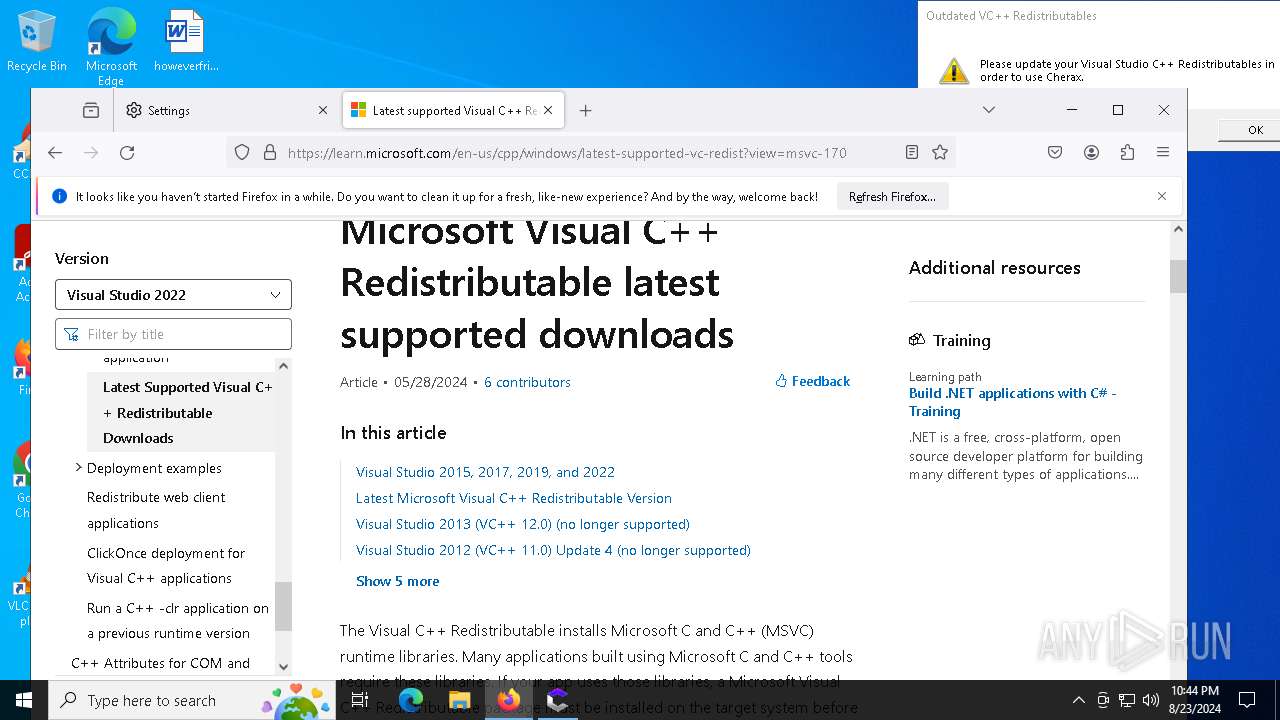1280x720 pixels.
Task: Open Firefox View icon in the tab strip
Action: pyautogui.click(x=91, y=110)
